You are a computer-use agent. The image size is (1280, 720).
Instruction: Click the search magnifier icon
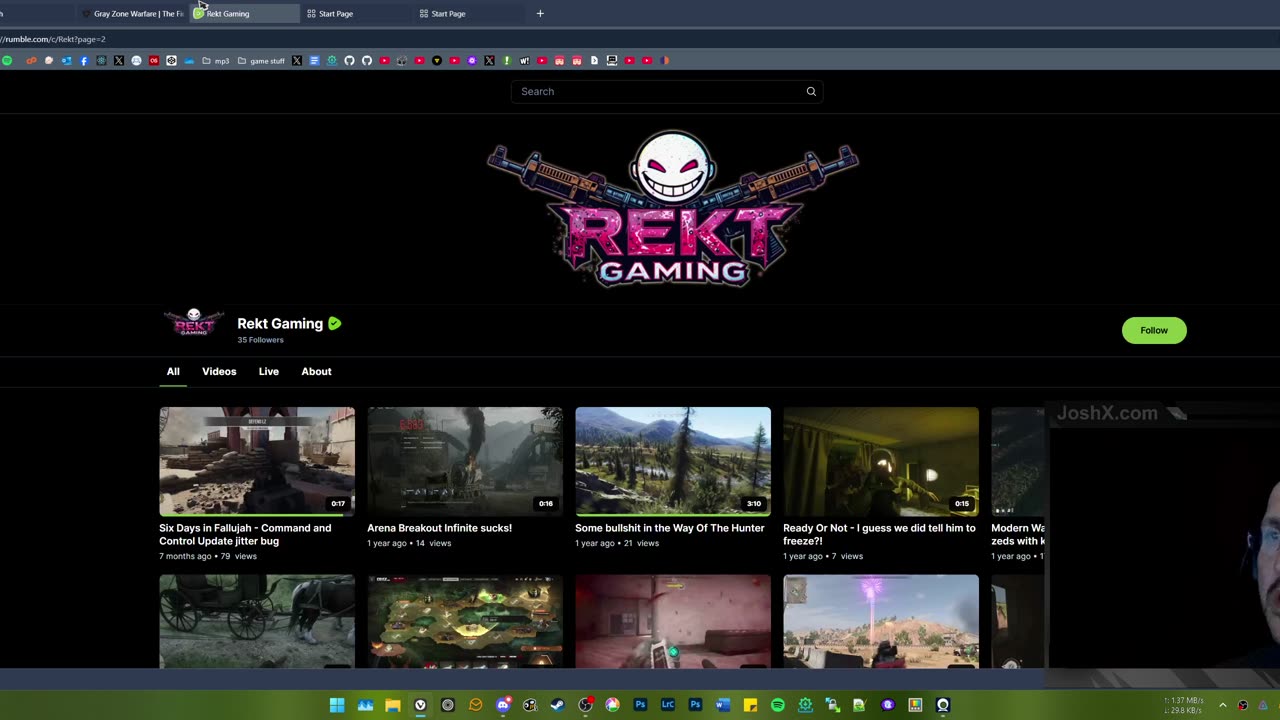[x=811, y=91]
